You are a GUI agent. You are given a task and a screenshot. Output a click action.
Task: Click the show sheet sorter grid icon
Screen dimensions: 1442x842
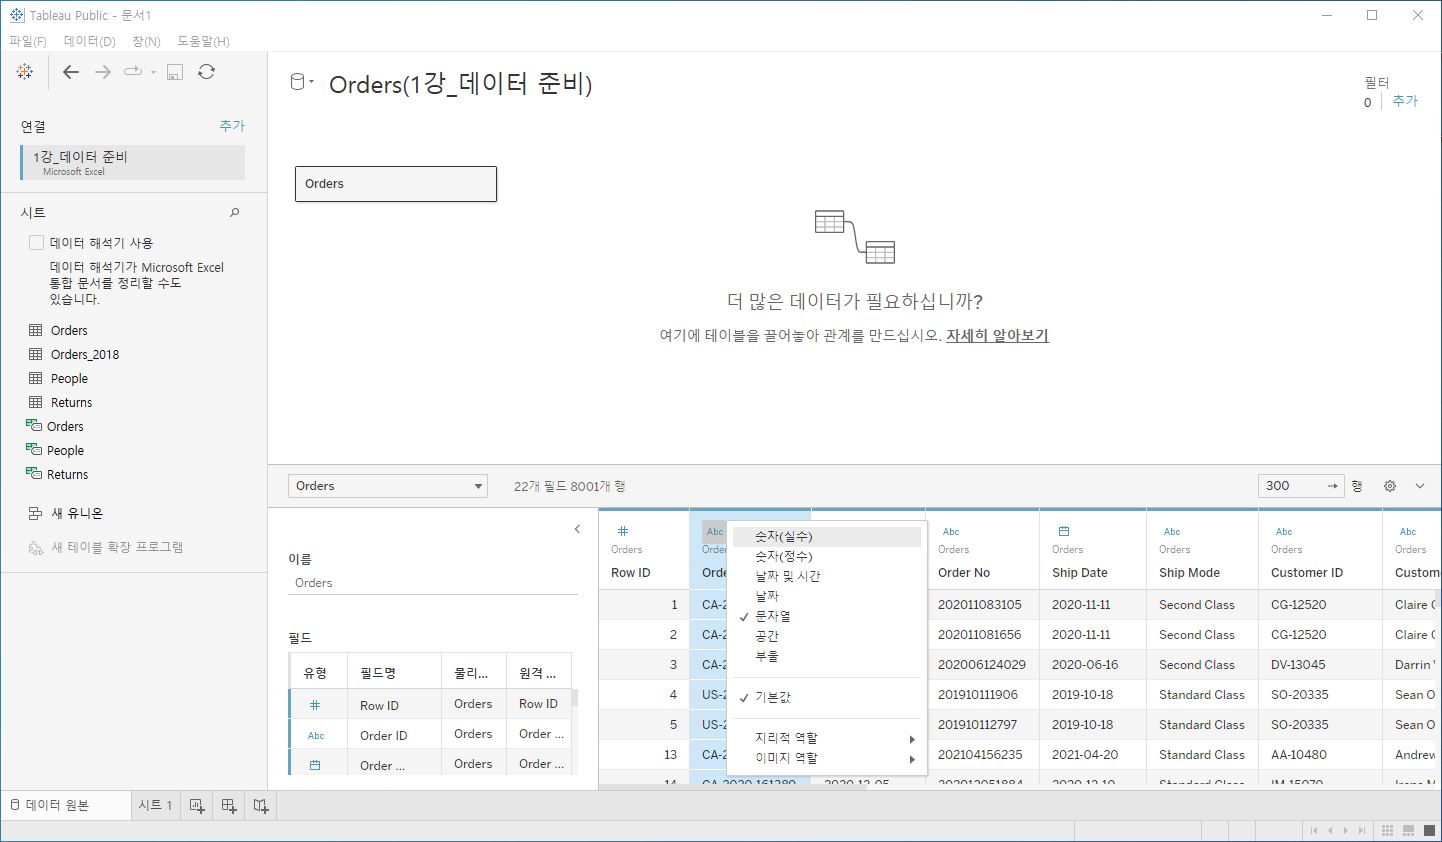tap(1387, 830)
